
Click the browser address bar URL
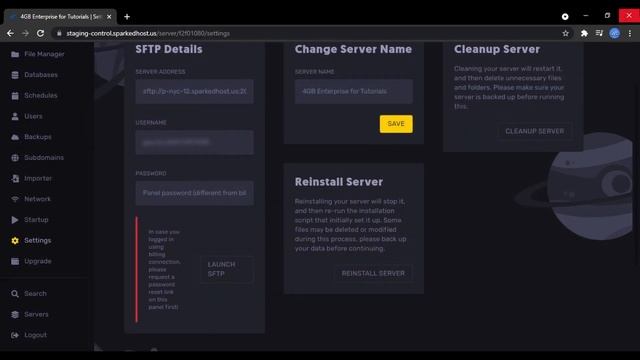click(x=148, y=33)
